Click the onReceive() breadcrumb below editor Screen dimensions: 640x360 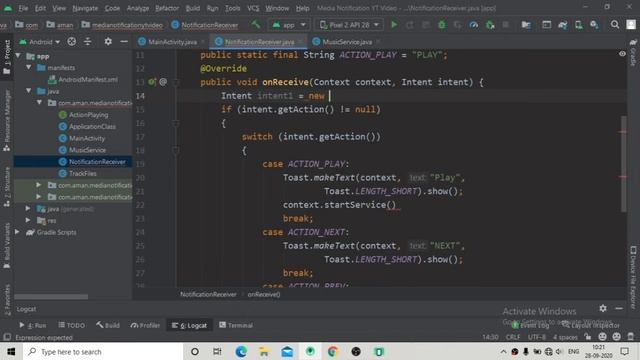point(264,294)
